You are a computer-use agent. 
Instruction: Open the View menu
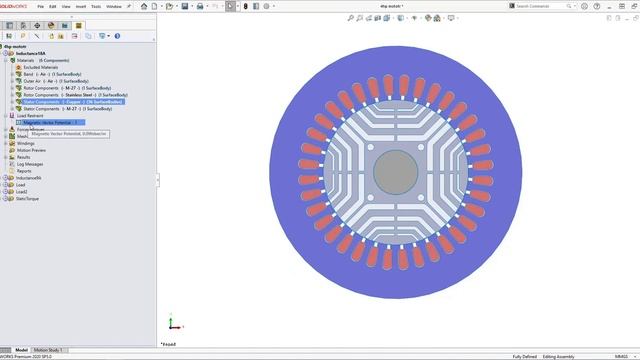[x=66, y=7]
